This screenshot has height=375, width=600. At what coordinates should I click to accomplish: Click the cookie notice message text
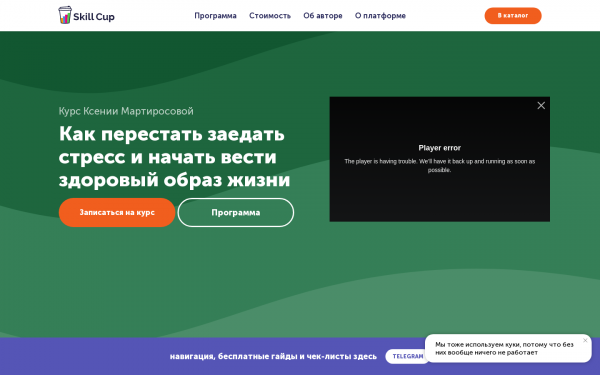click(504, 348)
